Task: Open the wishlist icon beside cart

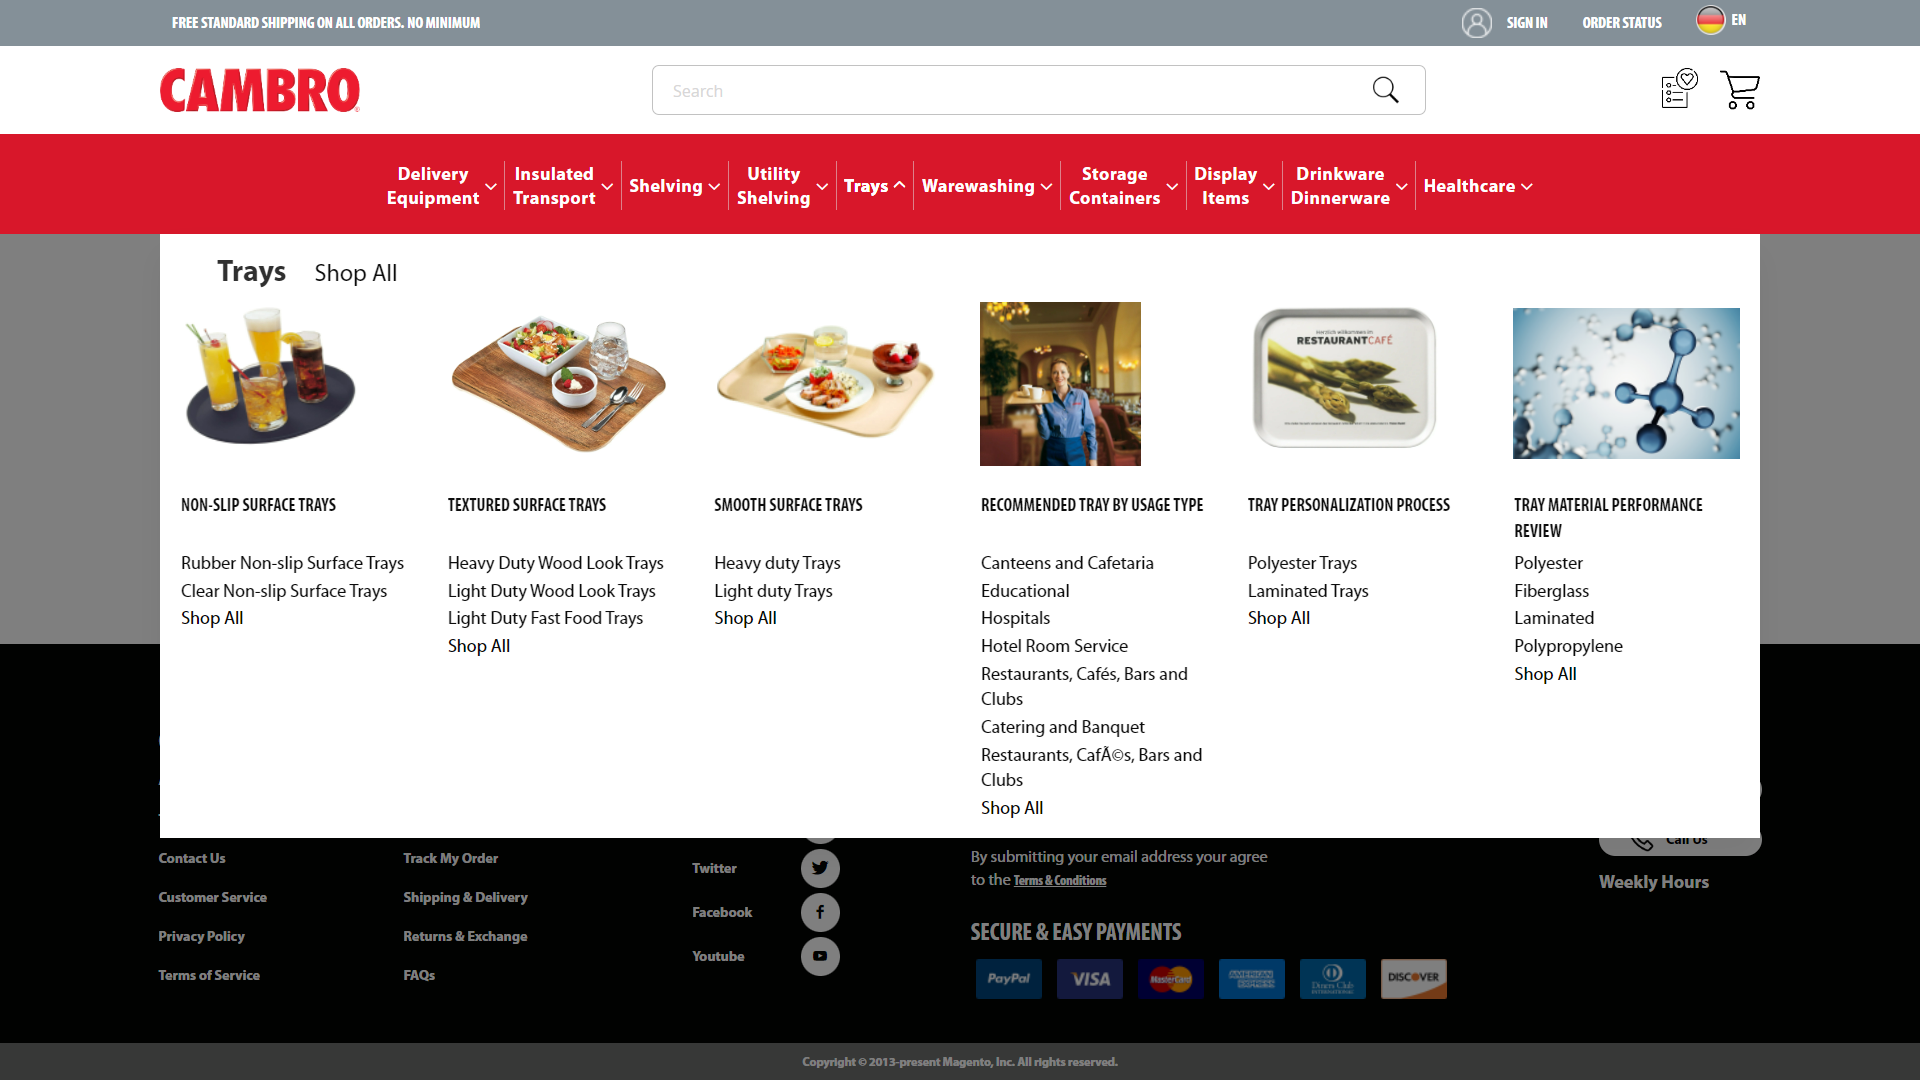Action: [1679, 89]
